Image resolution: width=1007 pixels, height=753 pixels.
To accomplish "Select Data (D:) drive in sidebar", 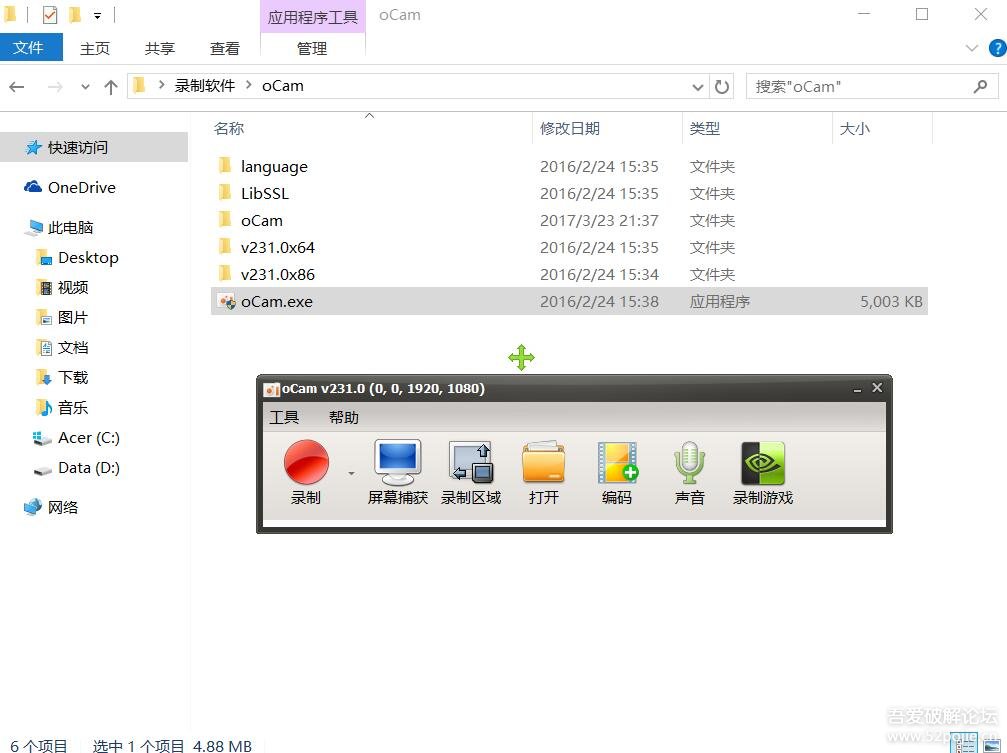I will pyautogui.click(x=88, y=467).
